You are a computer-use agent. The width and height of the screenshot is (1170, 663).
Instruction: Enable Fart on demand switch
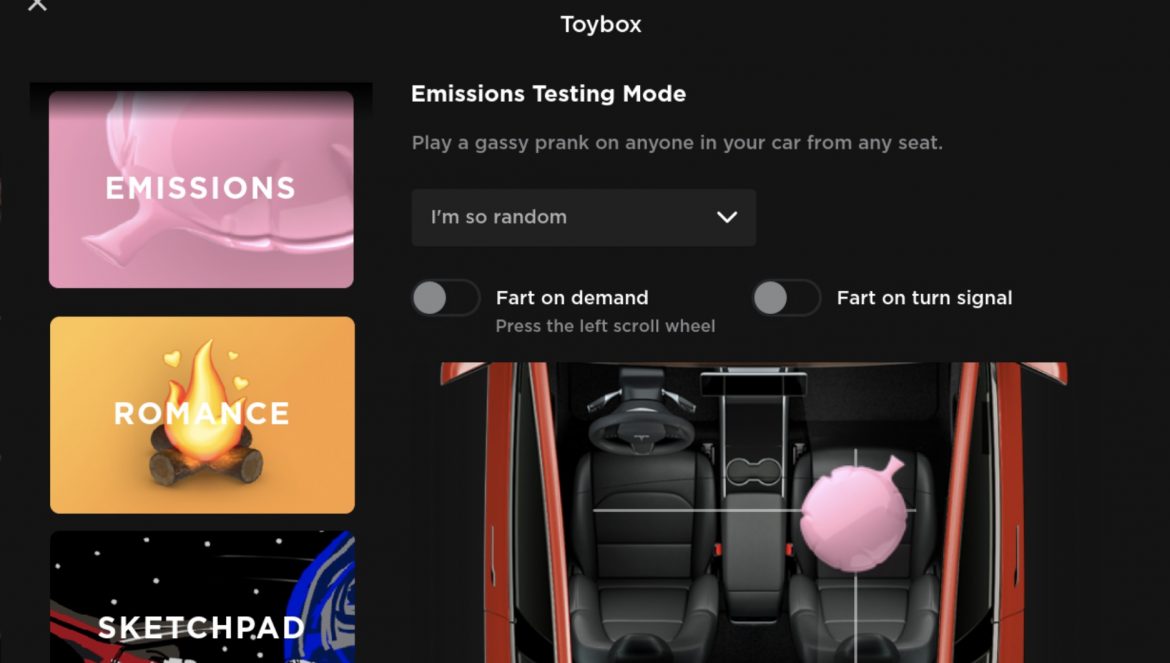pos(445,298)
